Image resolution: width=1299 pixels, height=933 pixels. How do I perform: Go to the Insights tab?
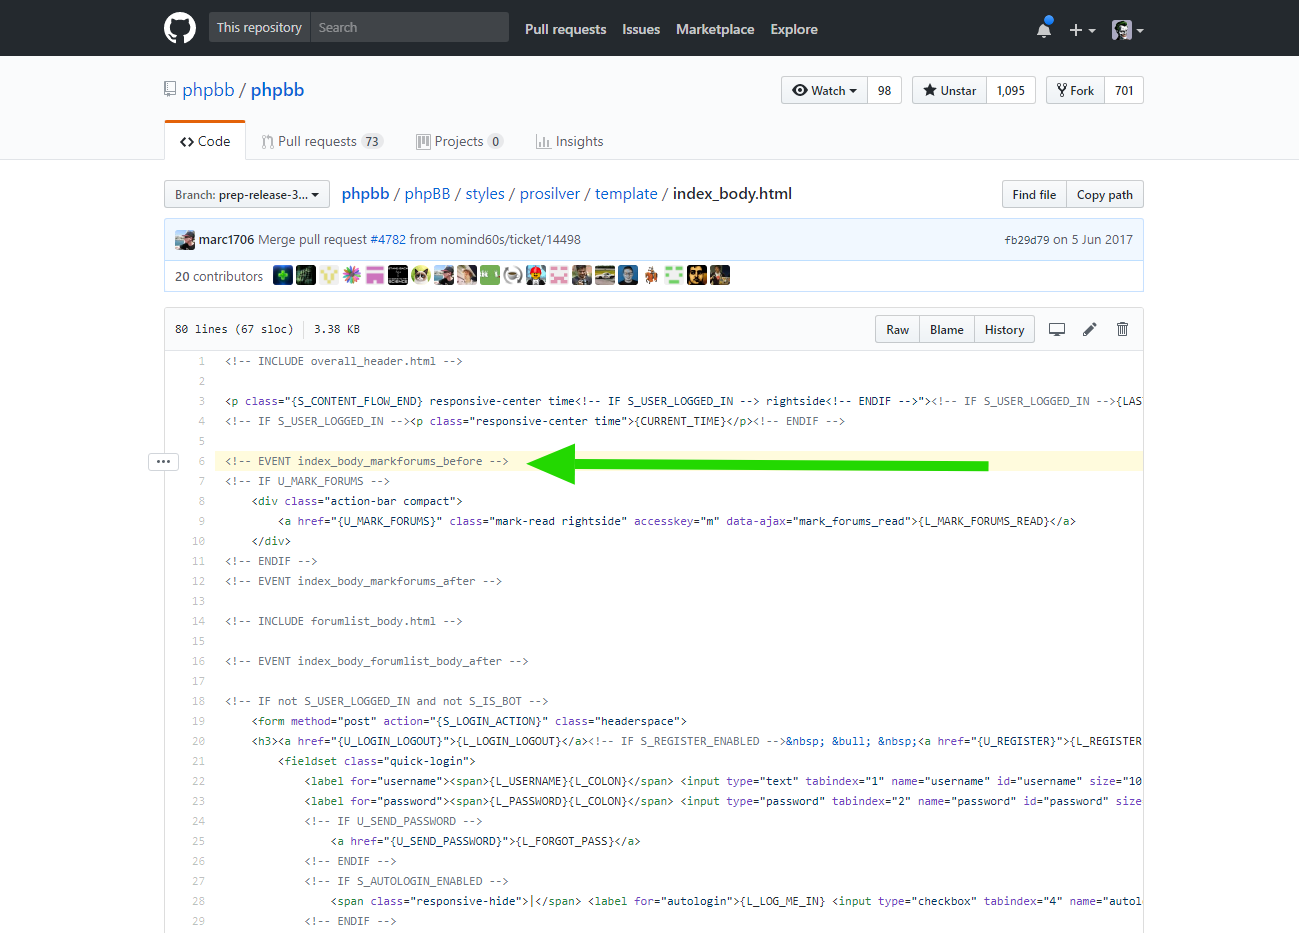click(569, 141)
